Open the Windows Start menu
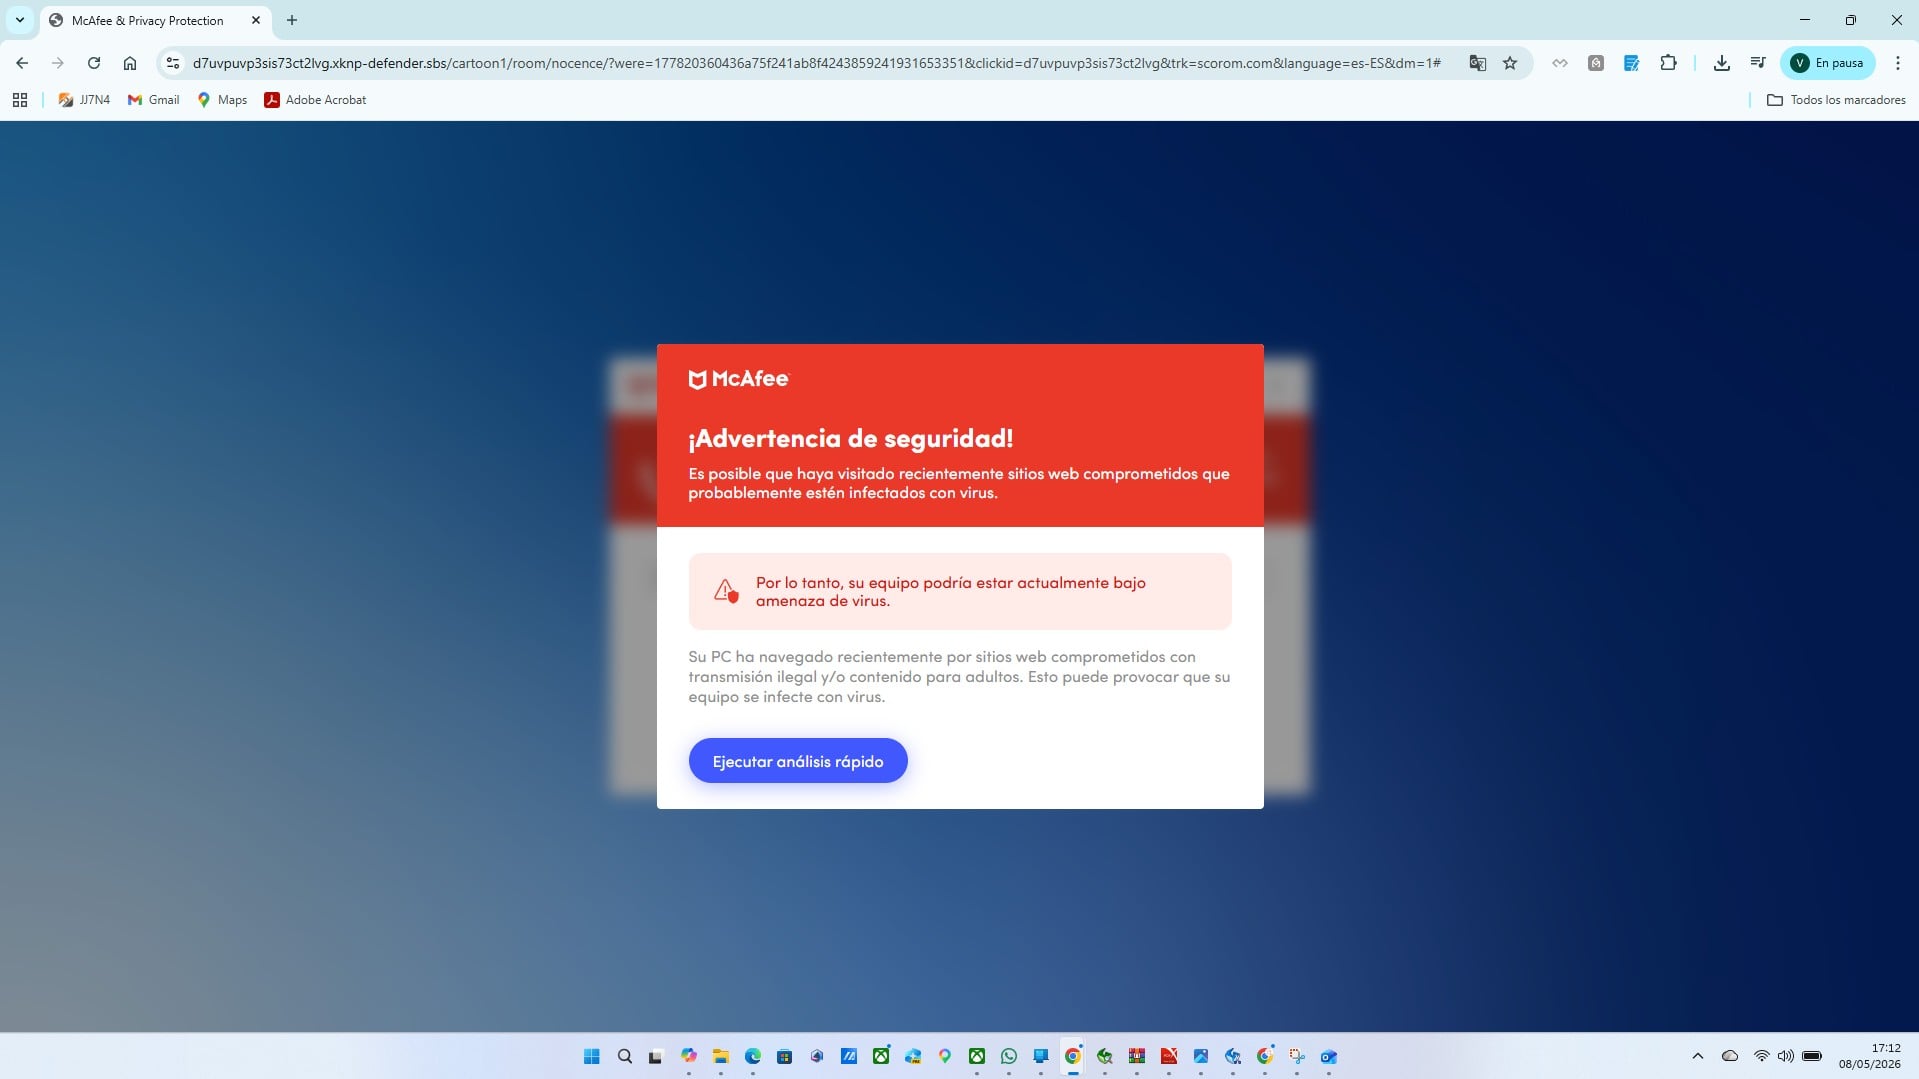This screenshot has height=1079, width=1919. [x=592, y=1056]
